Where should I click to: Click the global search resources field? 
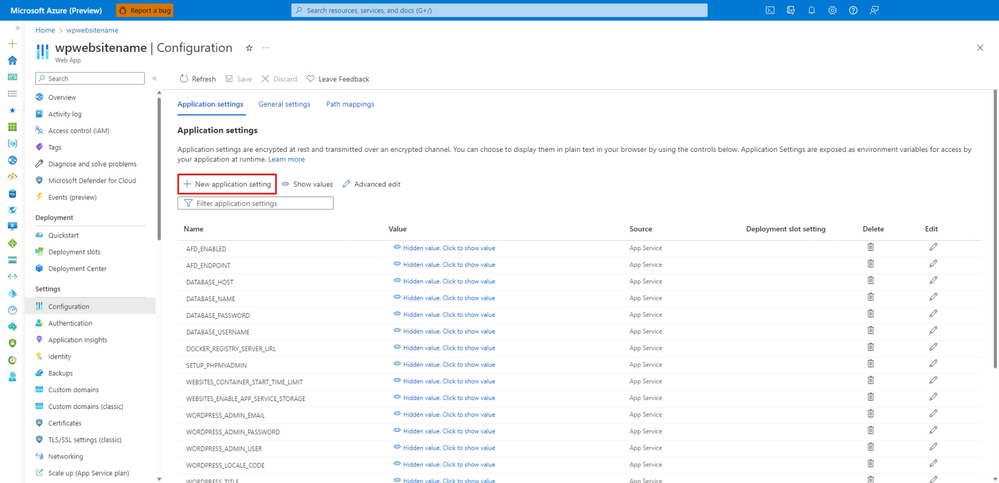tap(499, 10)
